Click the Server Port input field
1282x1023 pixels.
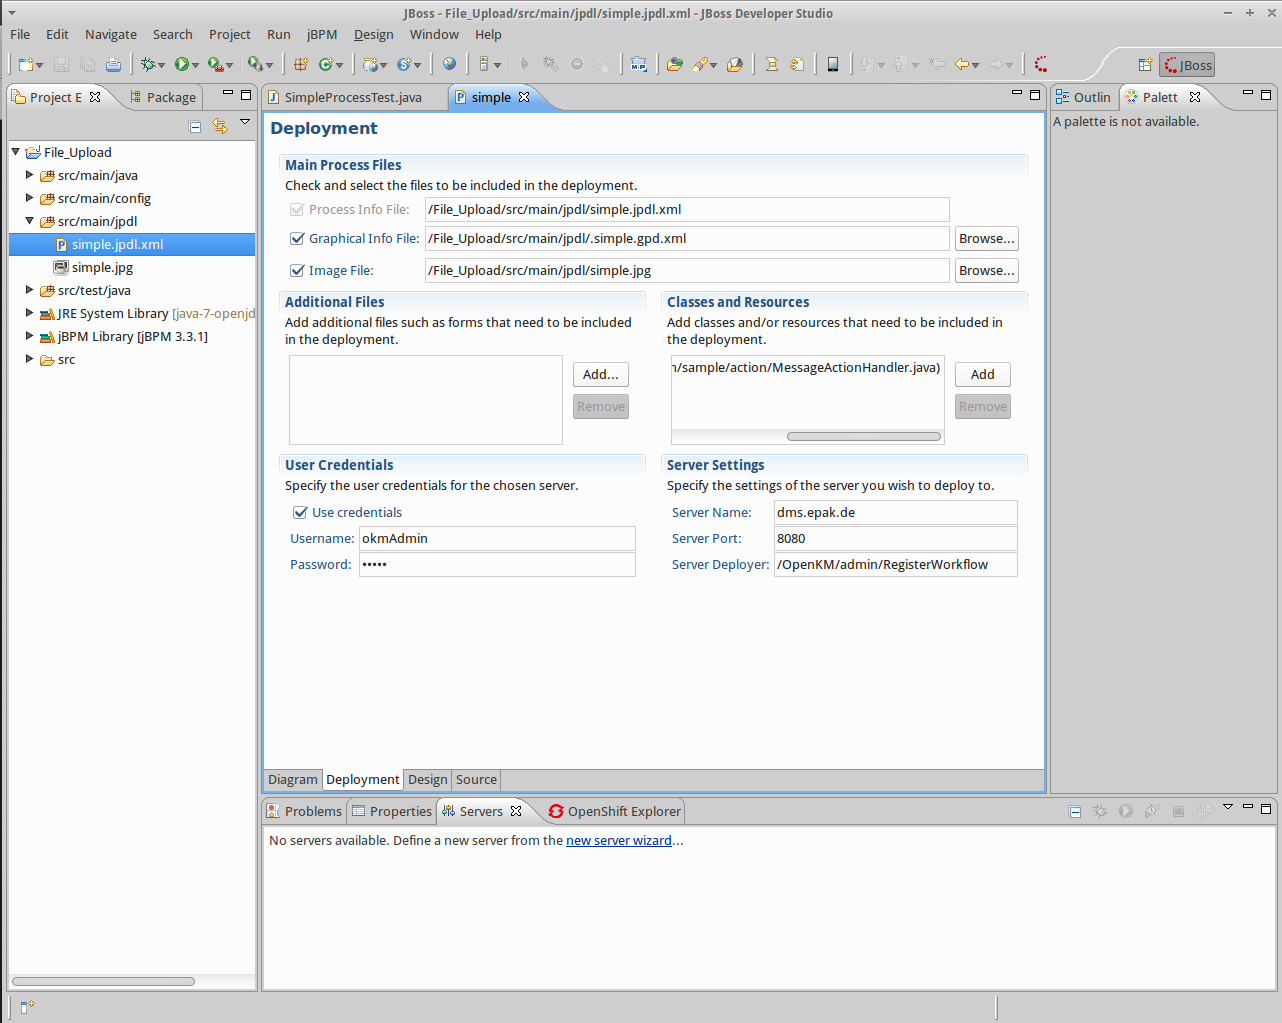point(895,539)
